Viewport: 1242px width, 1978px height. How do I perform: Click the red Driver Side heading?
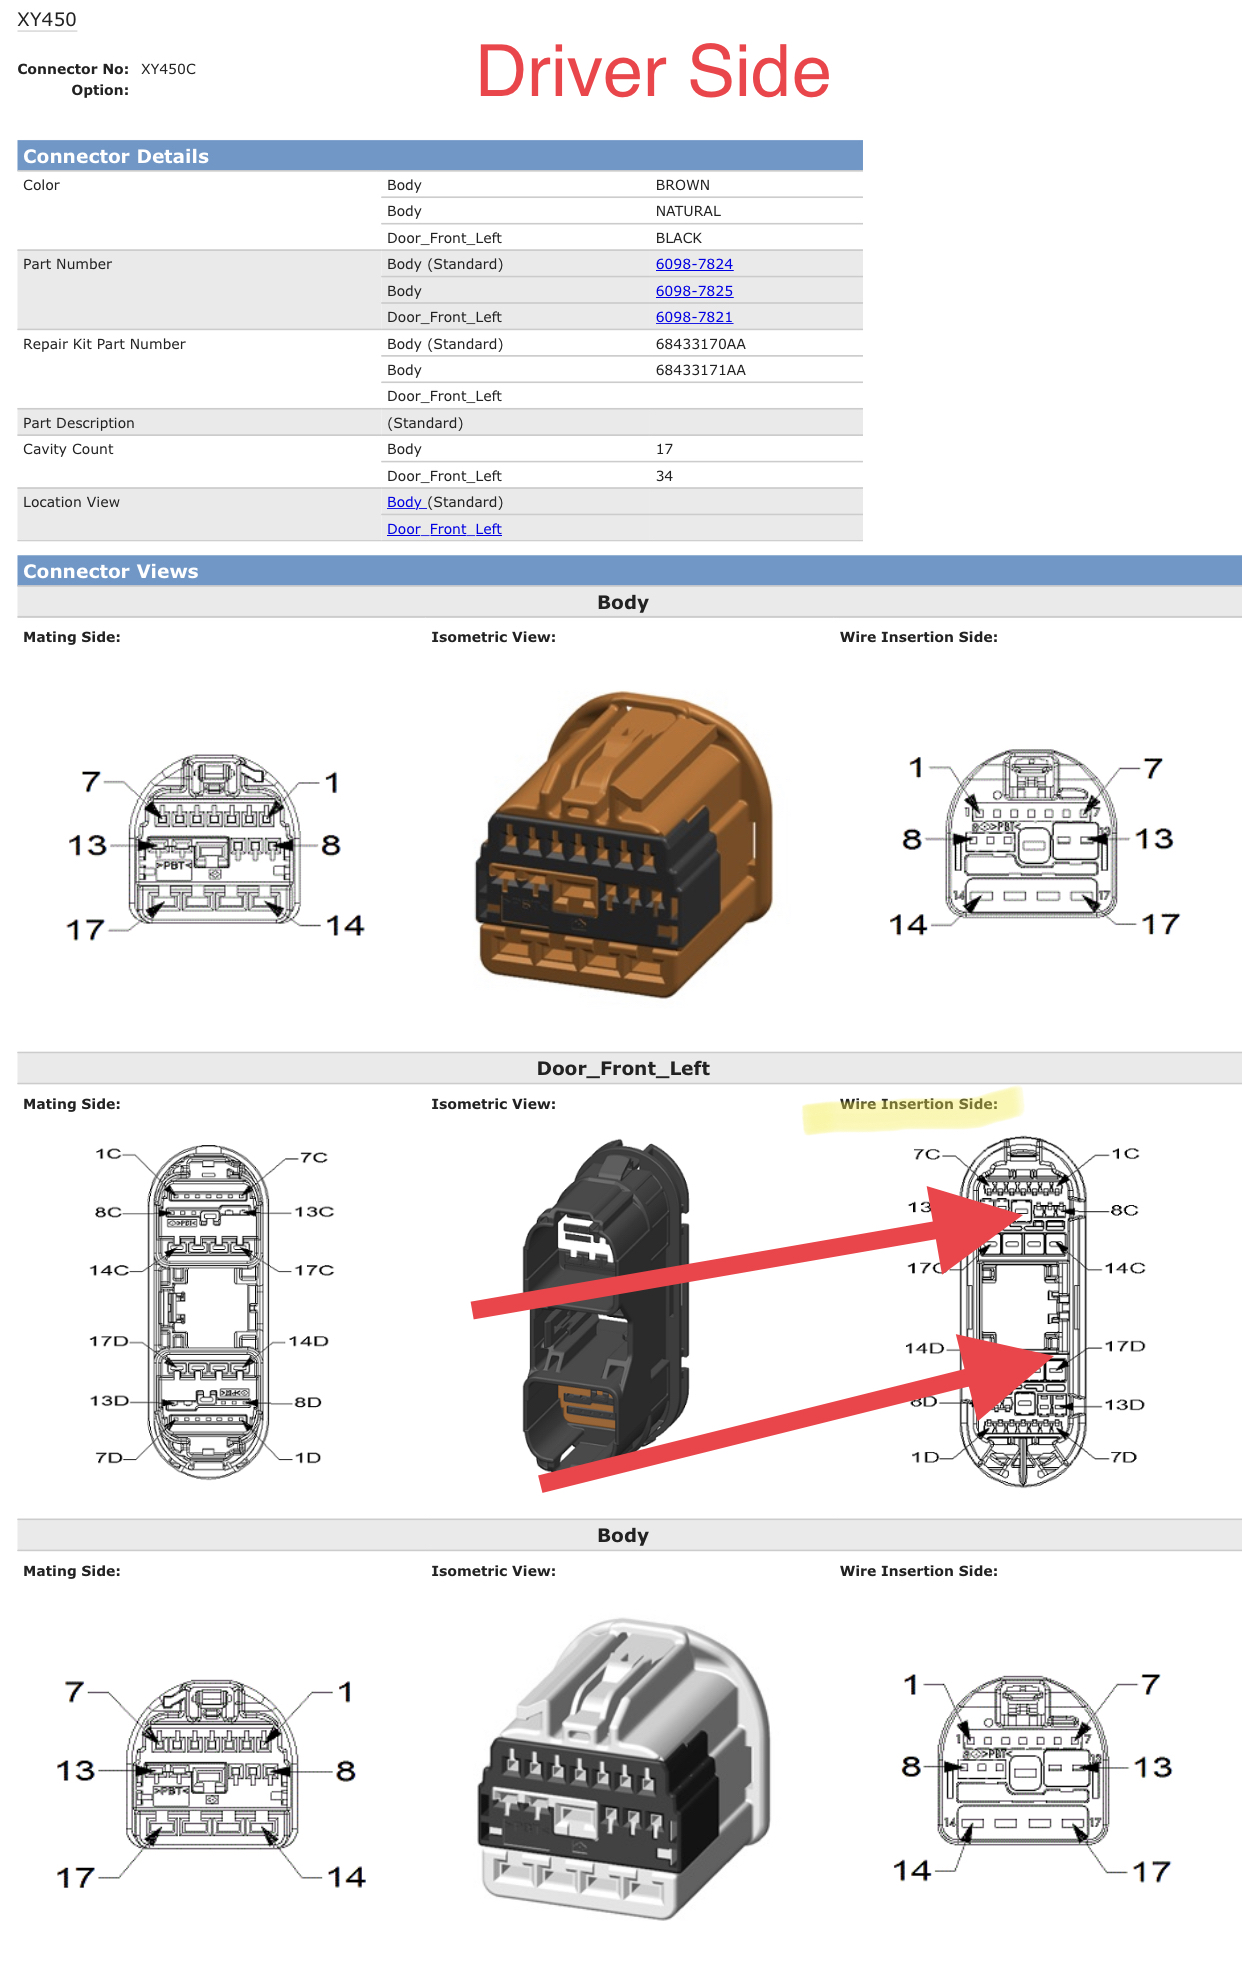[653, 72]
